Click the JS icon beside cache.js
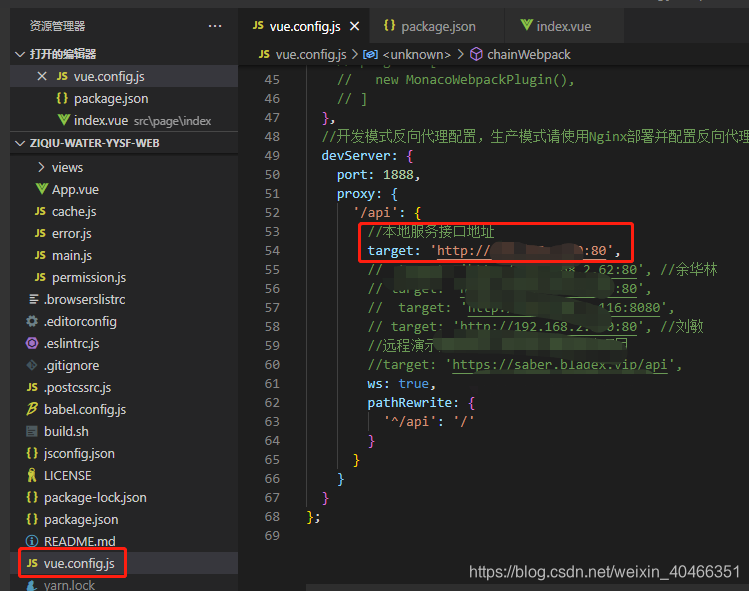 pos(41,211)
